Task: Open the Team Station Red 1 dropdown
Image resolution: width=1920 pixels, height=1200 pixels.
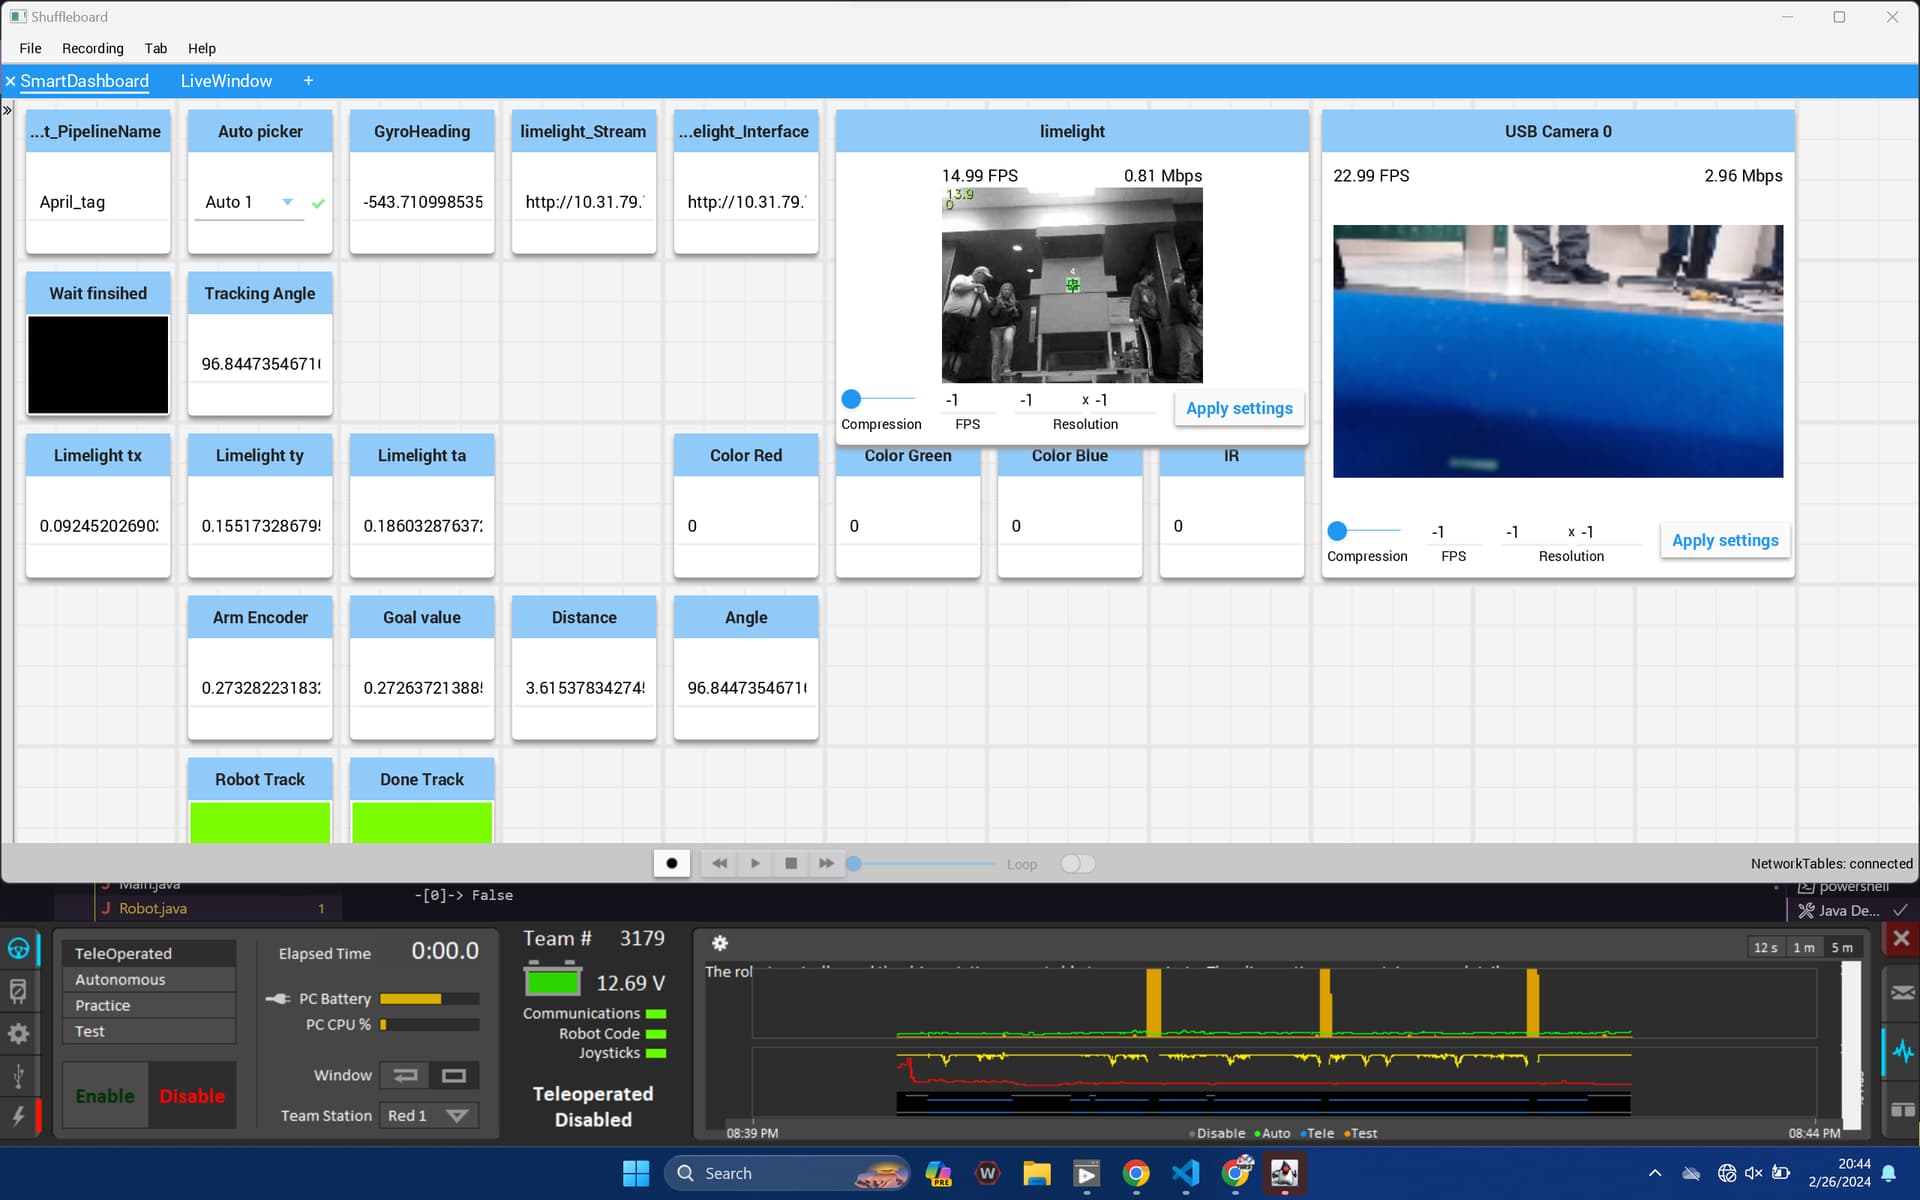Action: (430, 1115)
